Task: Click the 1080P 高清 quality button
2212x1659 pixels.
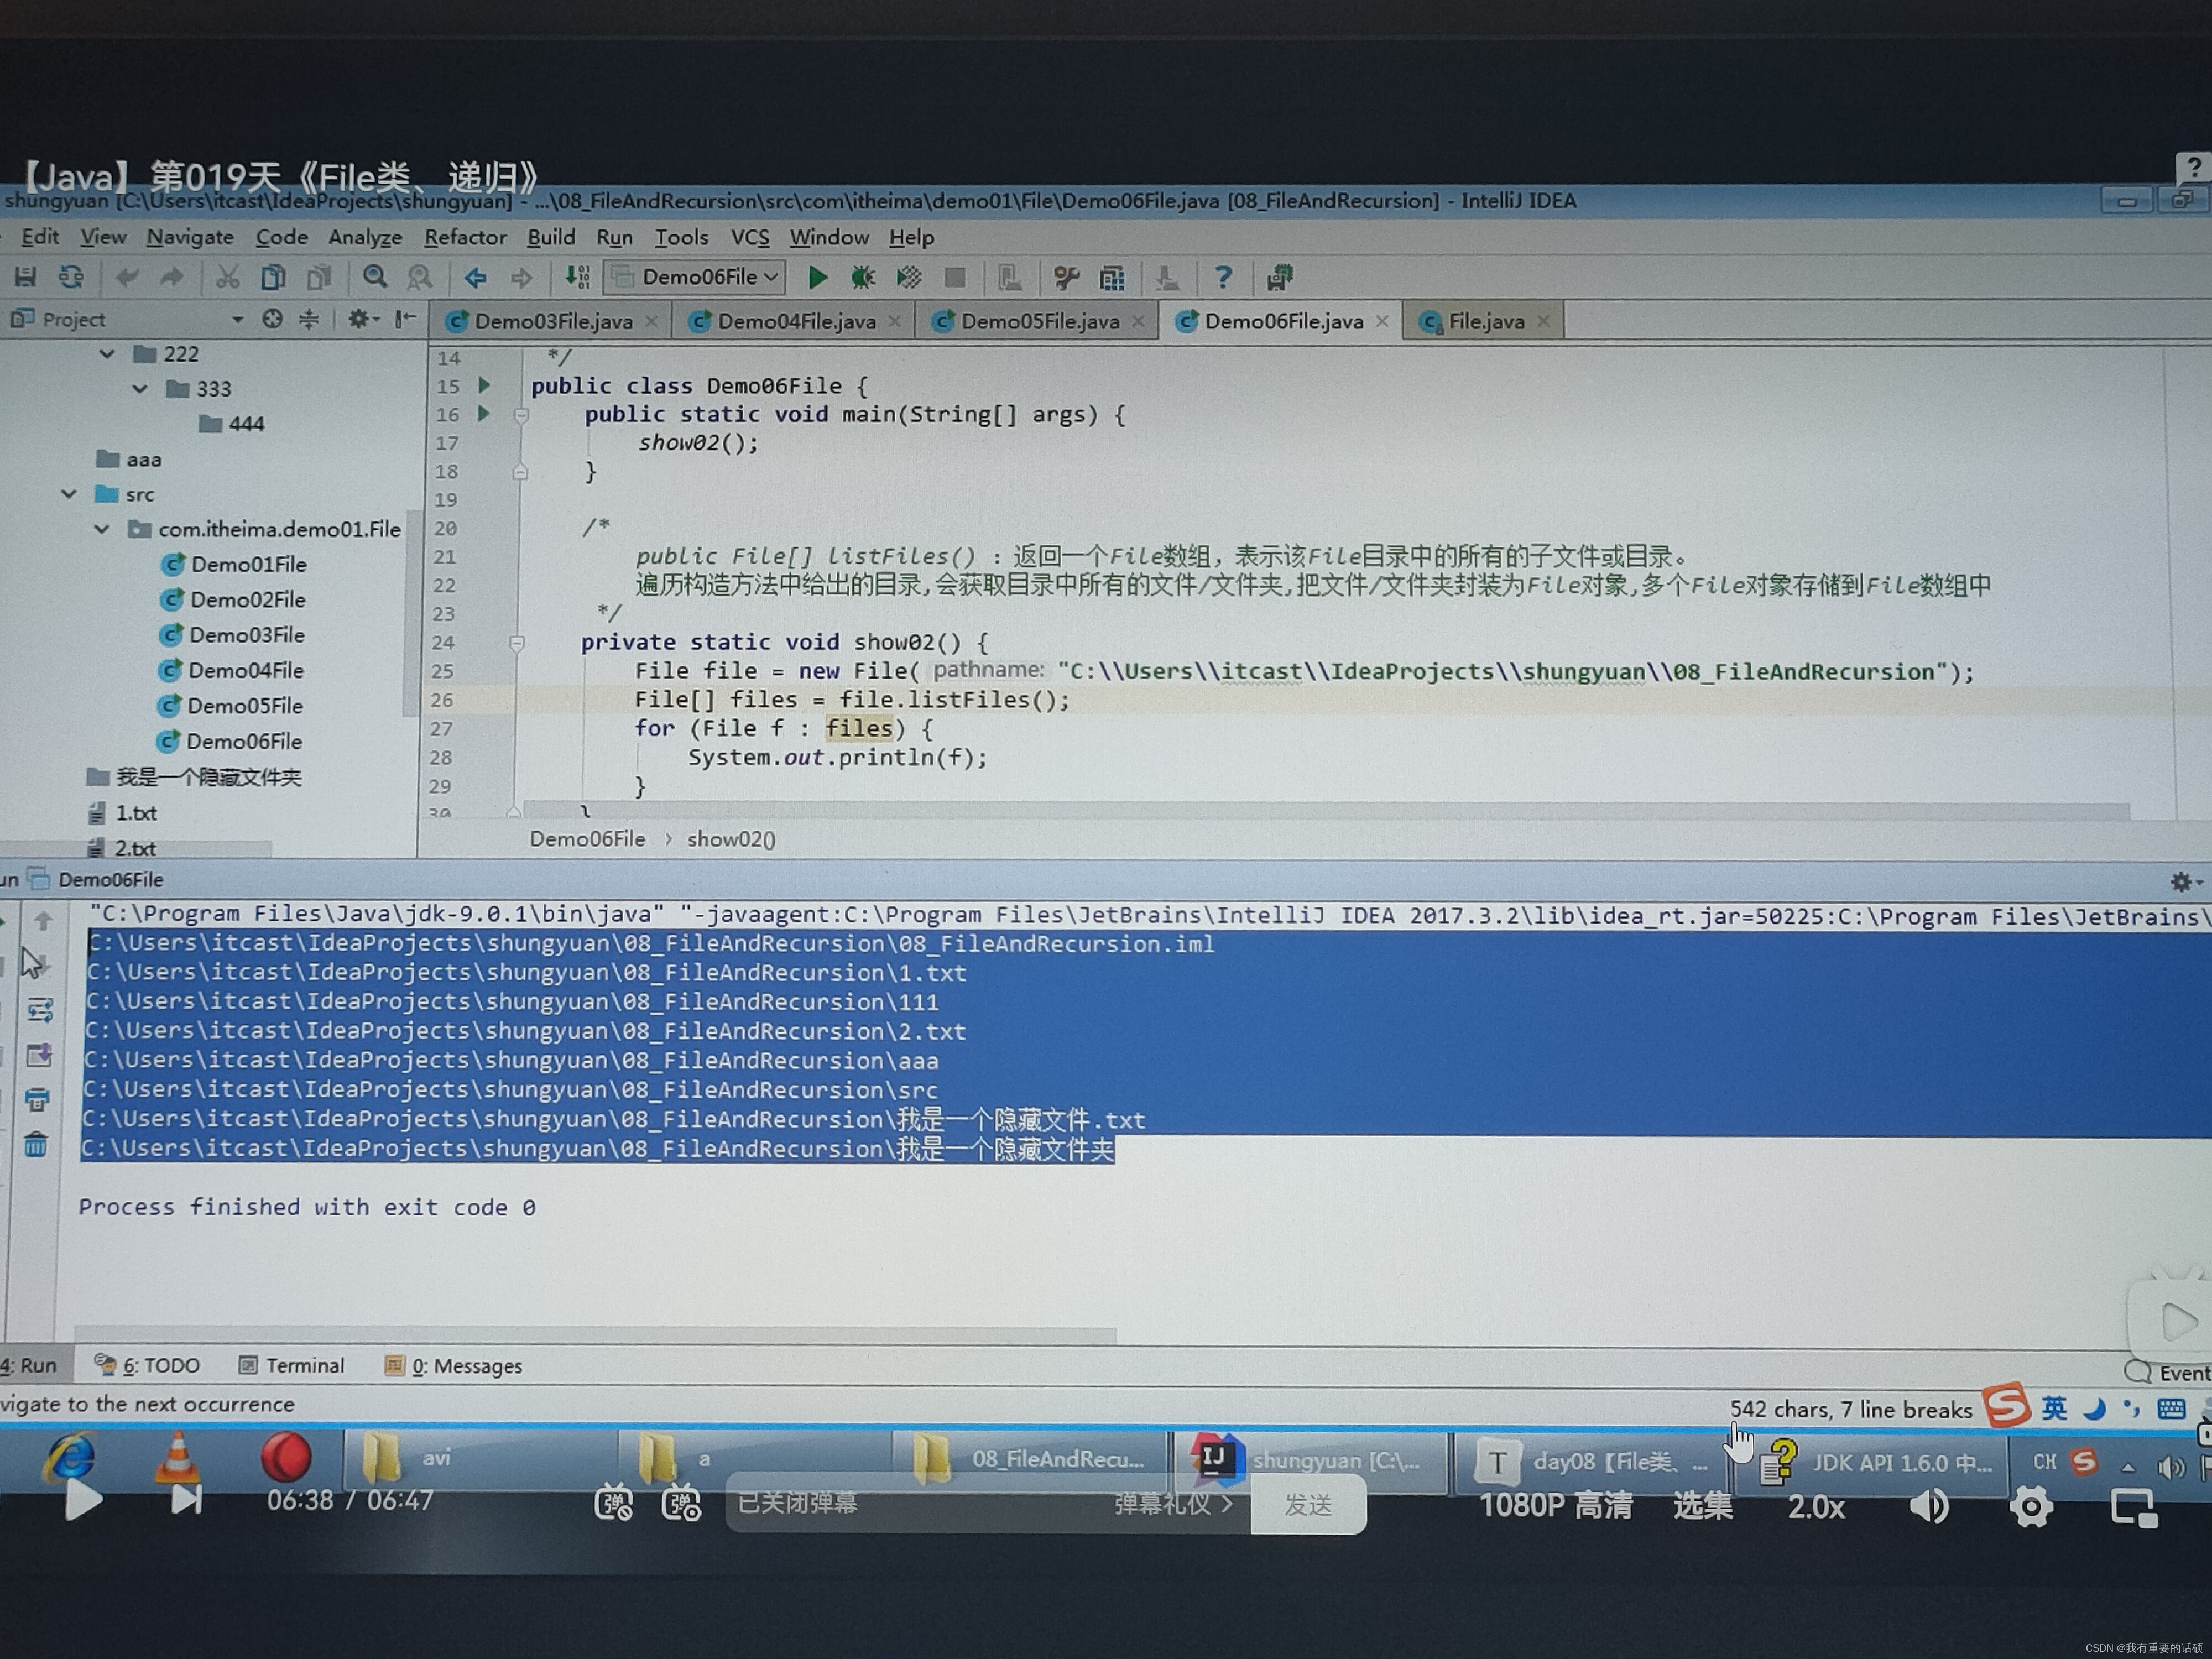Action: (x=1555, y=1505)
